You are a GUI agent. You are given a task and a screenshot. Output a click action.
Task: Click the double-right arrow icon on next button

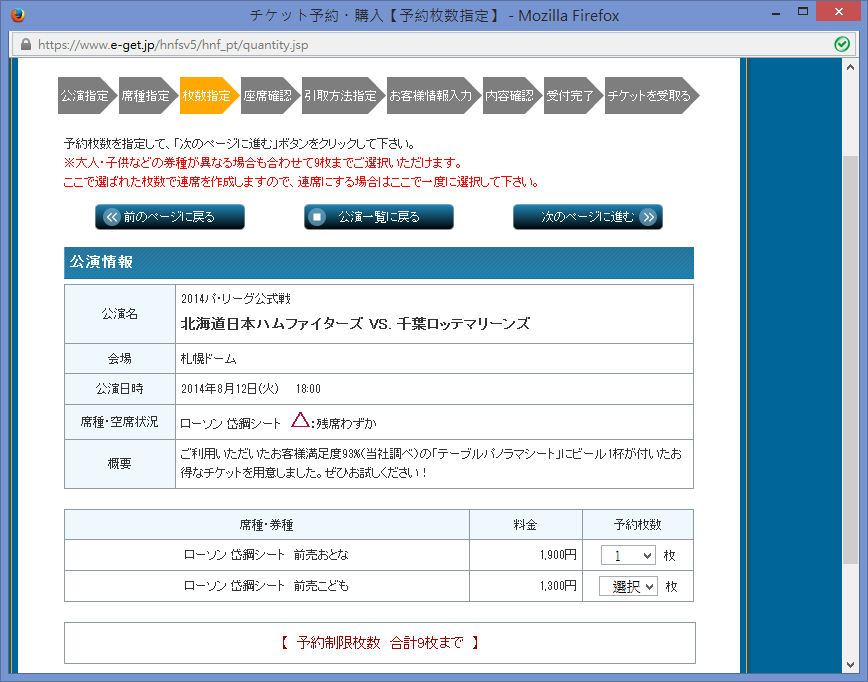pyautogui.click(x=647, y=217)
